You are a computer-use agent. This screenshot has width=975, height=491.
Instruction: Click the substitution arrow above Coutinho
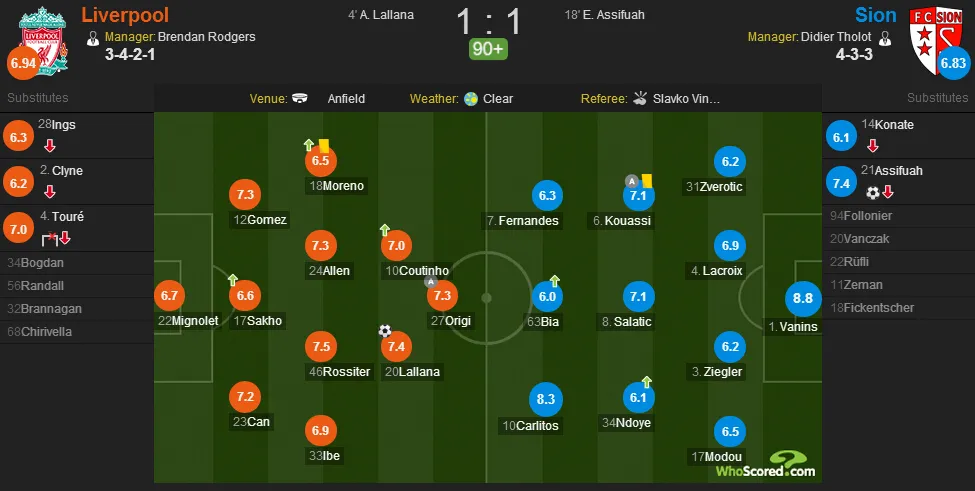384,230
